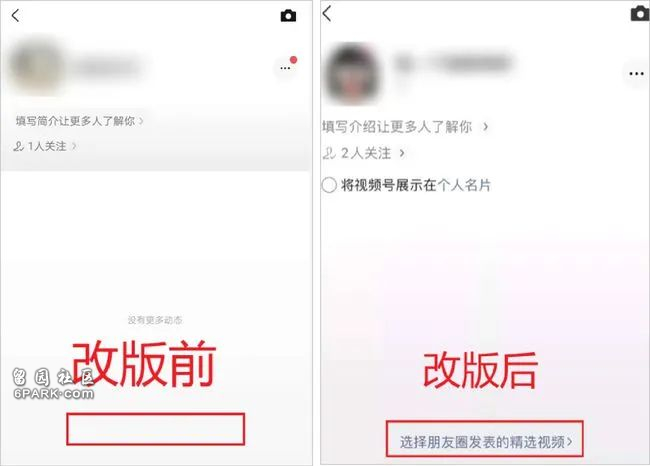Tap the back arrow in left screen

(15, 16)
